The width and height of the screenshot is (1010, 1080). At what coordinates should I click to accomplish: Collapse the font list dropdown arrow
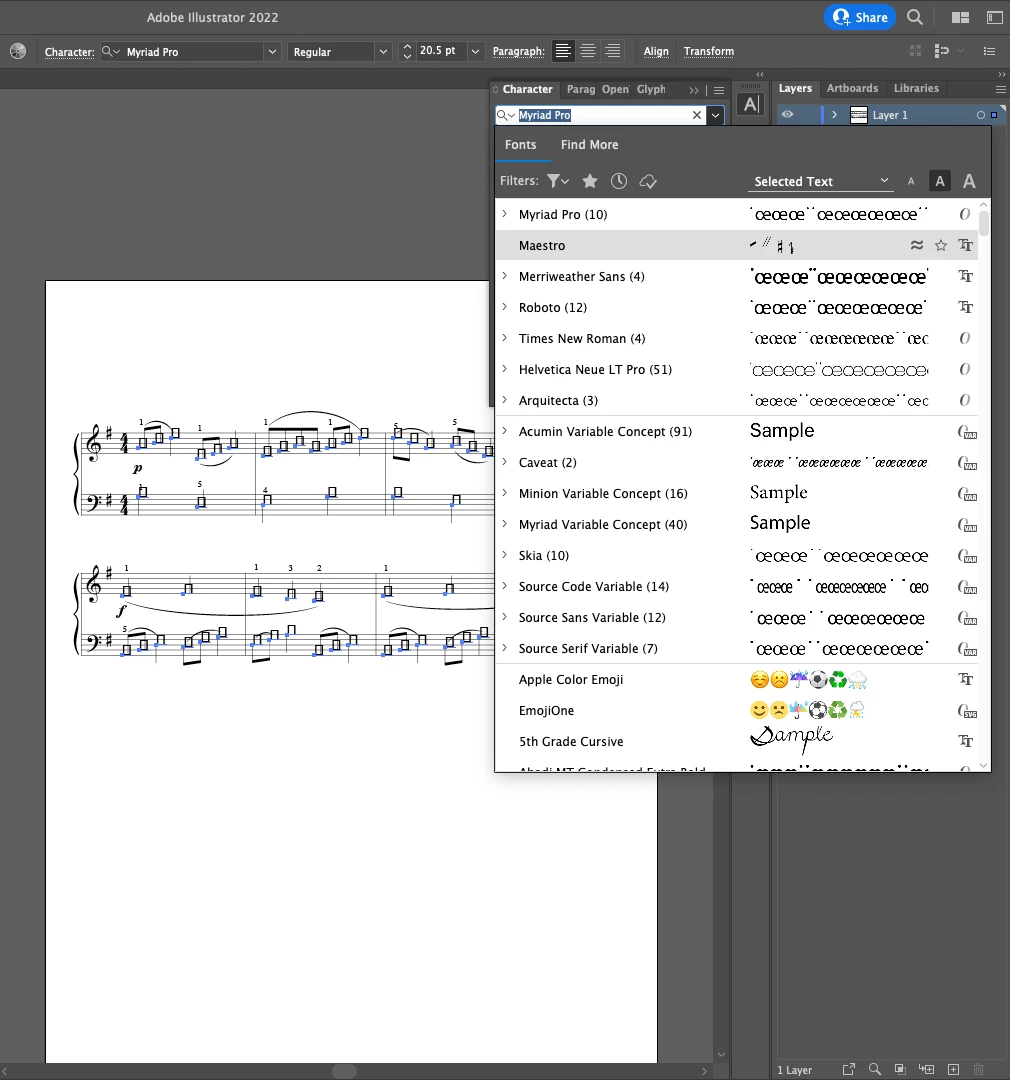[x=715, y=115]
